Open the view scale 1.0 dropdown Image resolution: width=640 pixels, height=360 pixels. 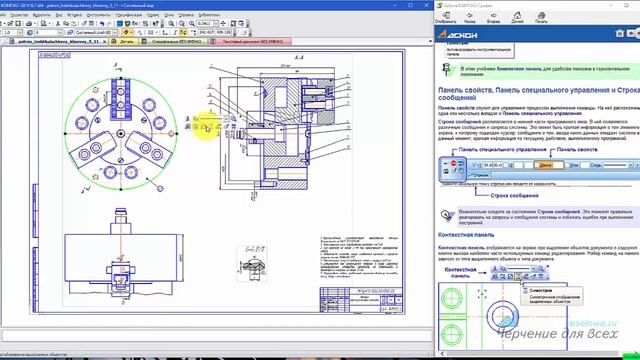[20, 32]
